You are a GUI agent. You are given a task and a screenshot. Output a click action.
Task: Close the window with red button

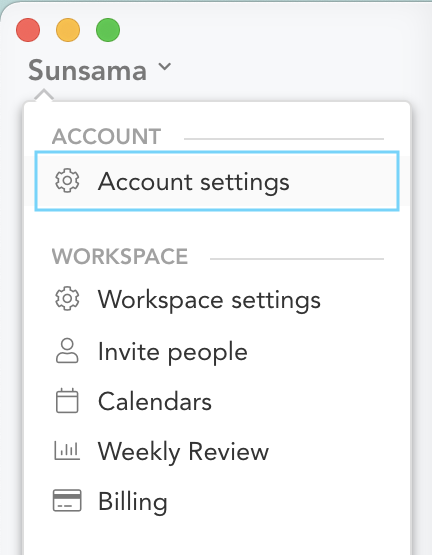28,30
